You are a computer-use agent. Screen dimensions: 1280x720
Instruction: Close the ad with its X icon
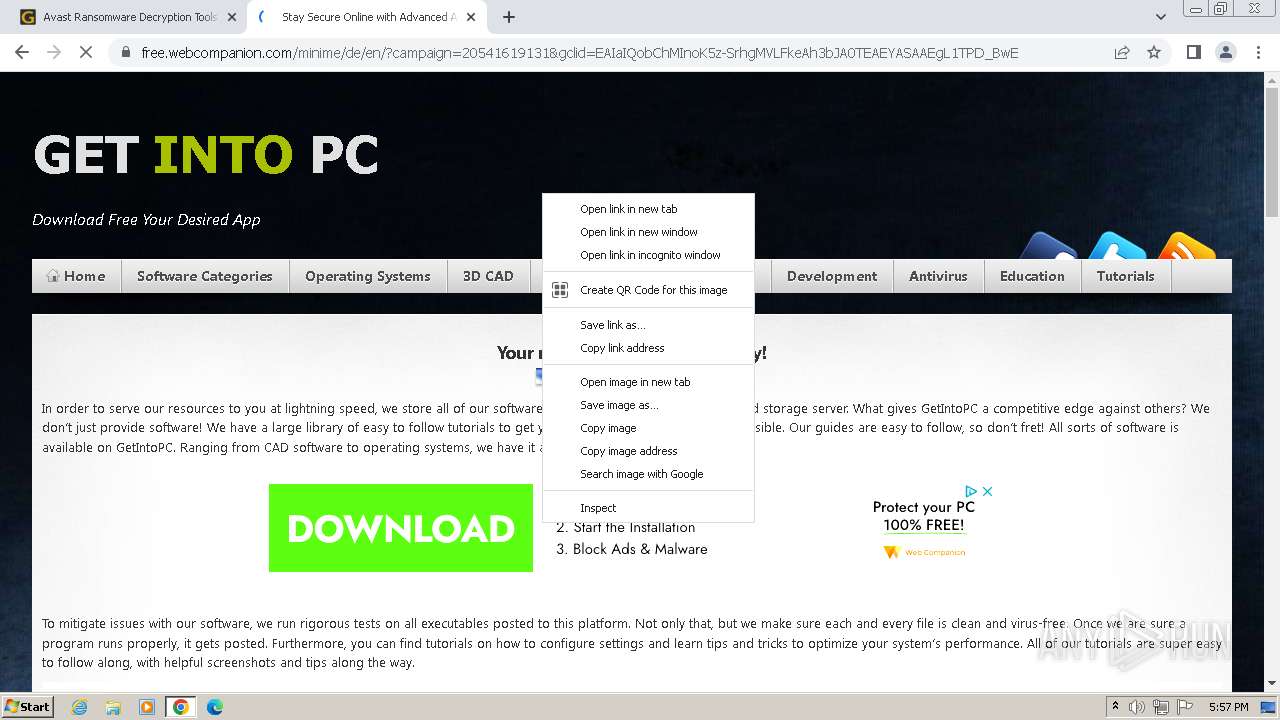pos(987,491)
